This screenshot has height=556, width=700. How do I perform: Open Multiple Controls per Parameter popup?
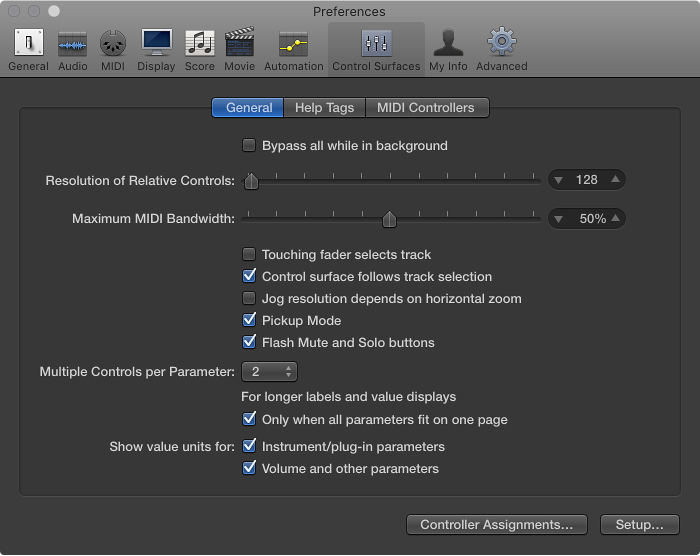[269, 372]
